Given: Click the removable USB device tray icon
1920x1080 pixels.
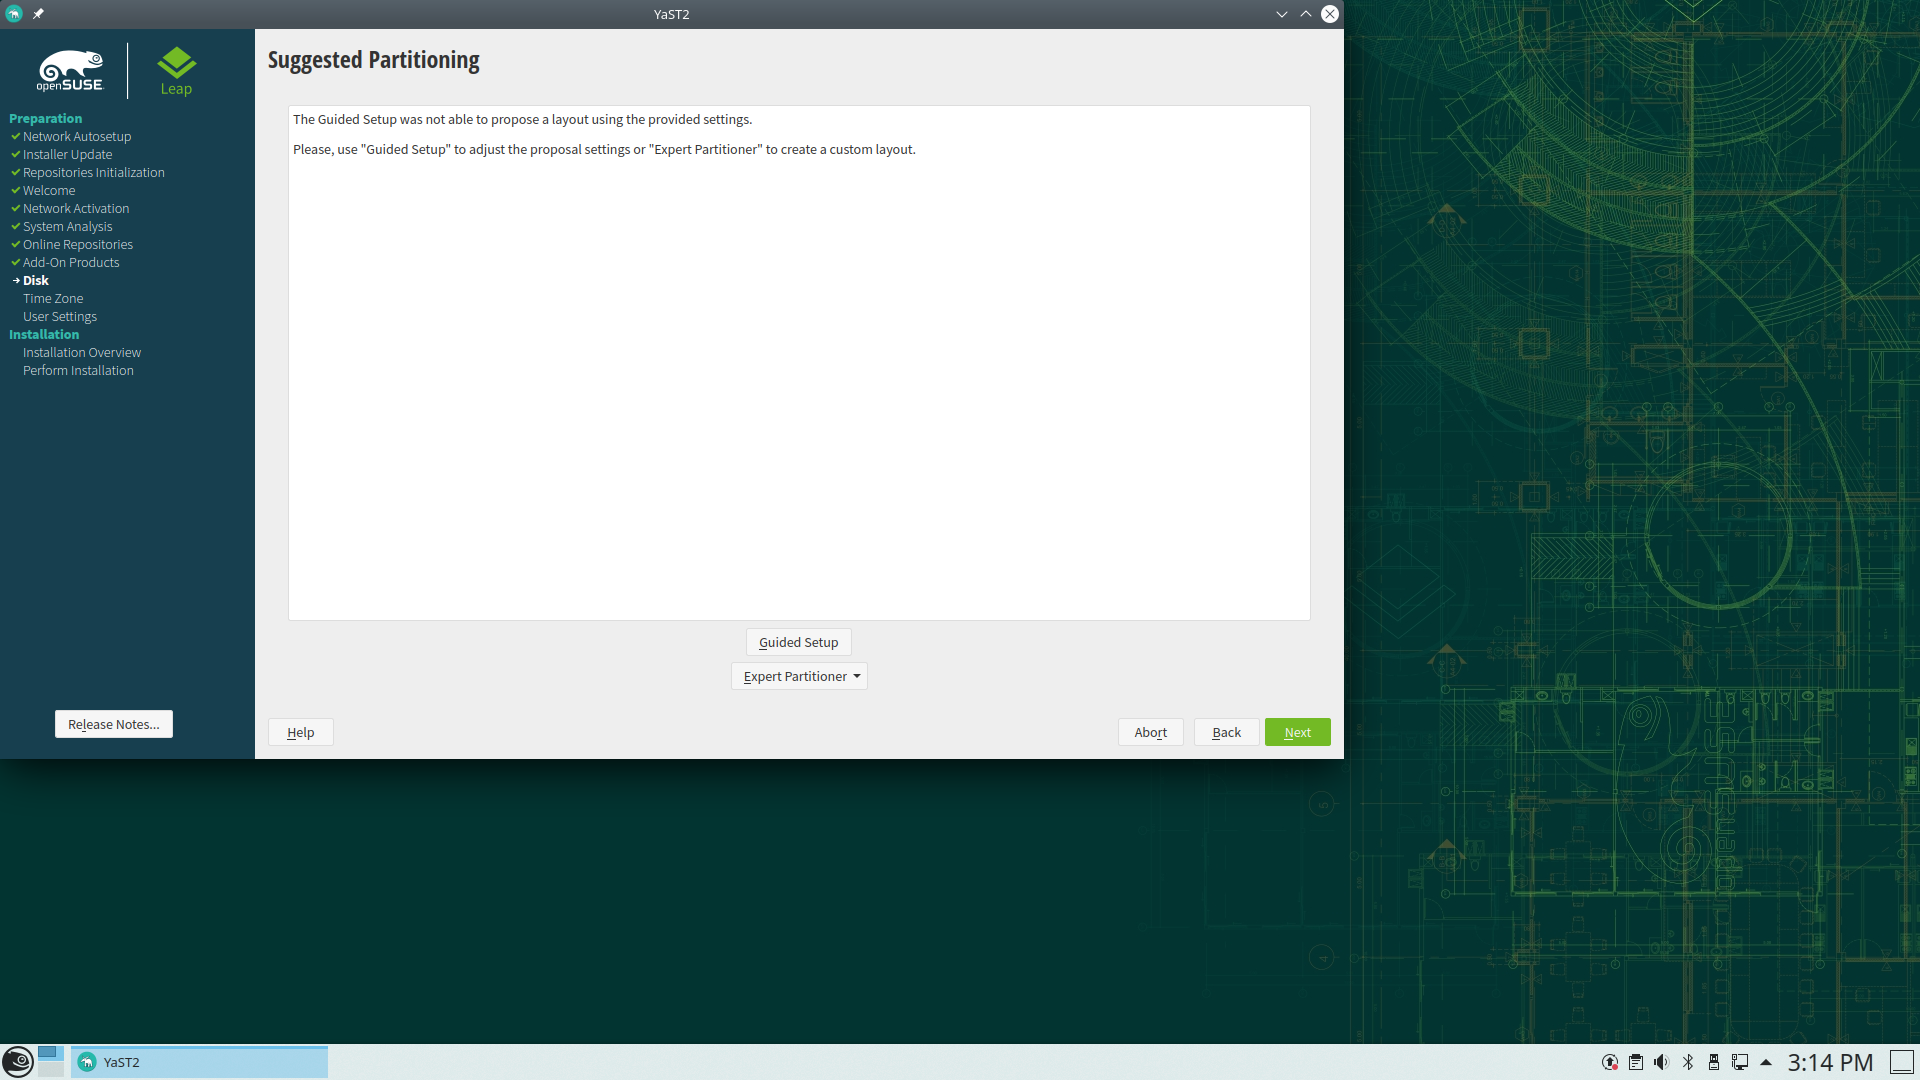Looking at the screenshot, I should click(x=1714, y=1062).
